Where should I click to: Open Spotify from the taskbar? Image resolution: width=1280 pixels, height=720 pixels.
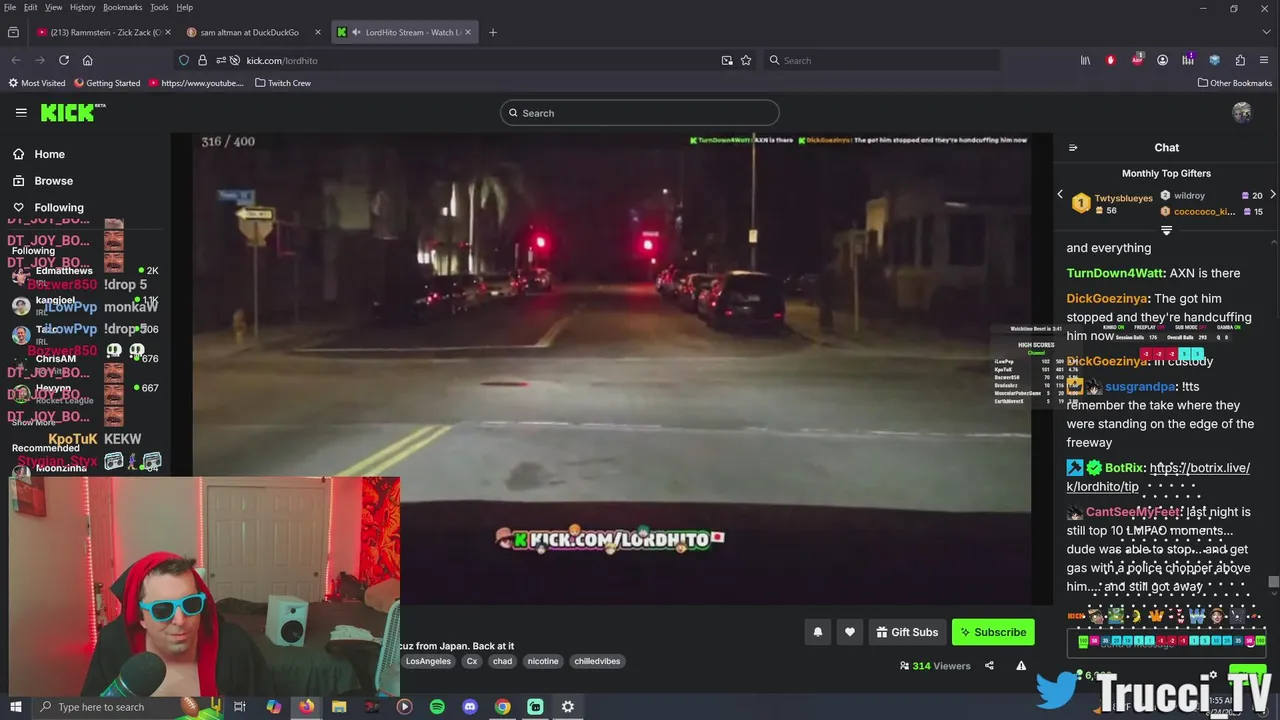437,707
